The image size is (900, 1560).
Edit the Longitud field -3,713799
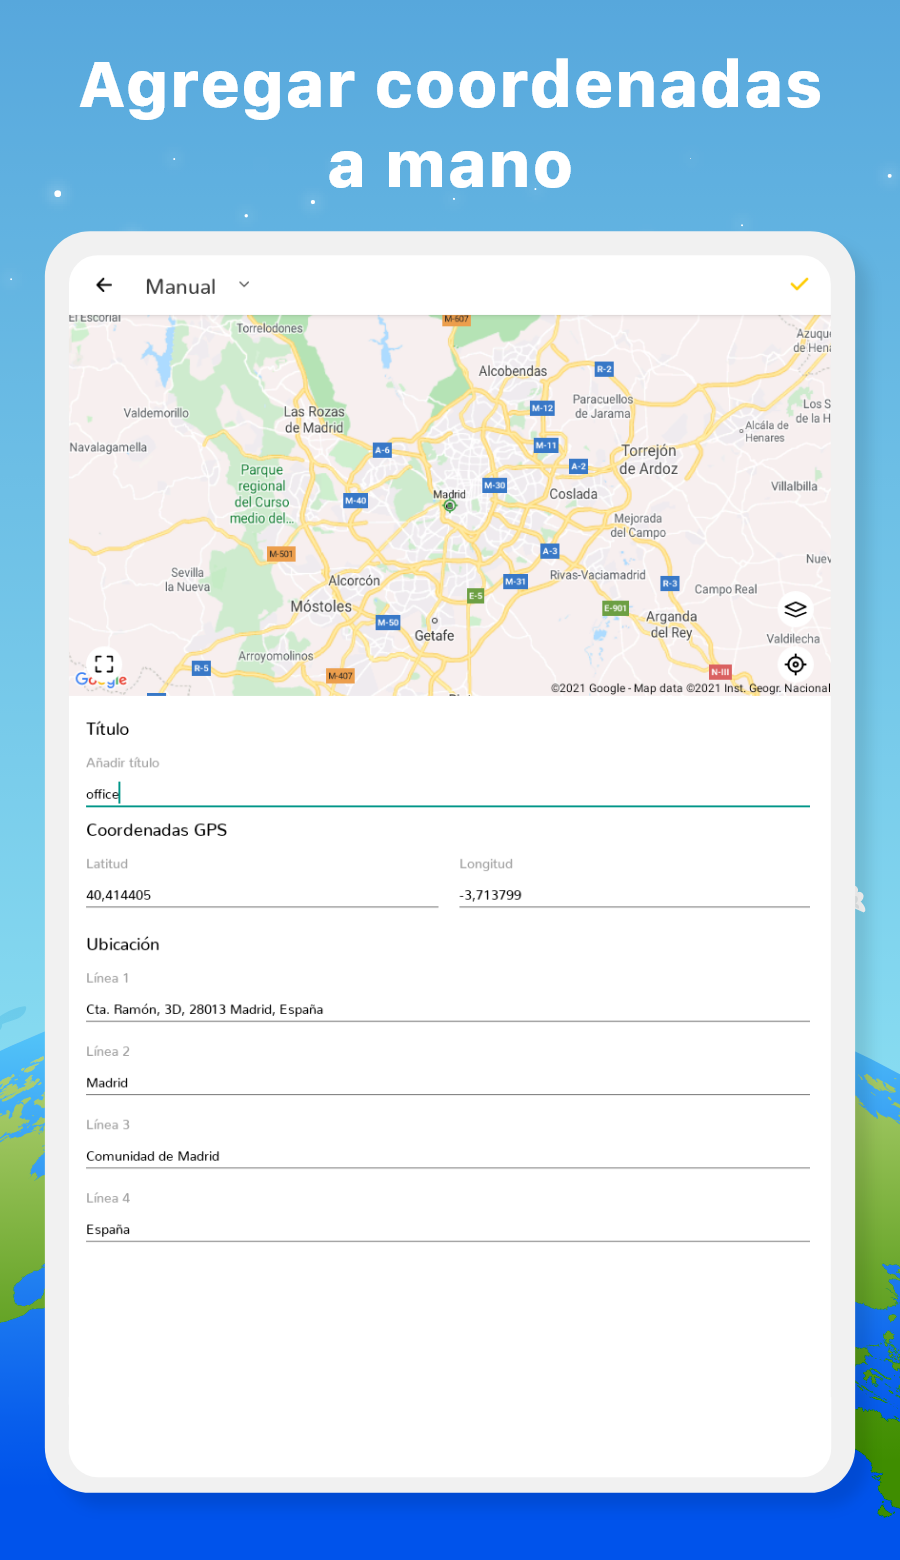[634, 895]
